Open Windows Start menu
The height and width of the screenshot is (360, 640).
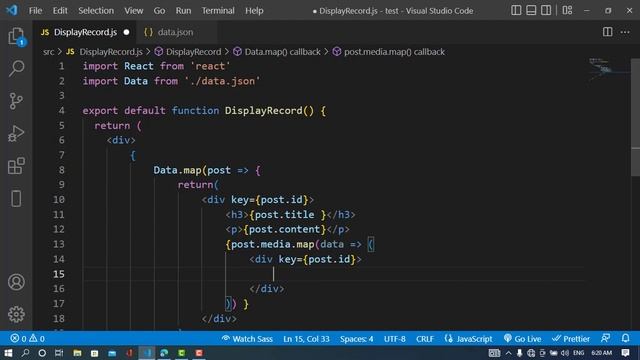8,353
